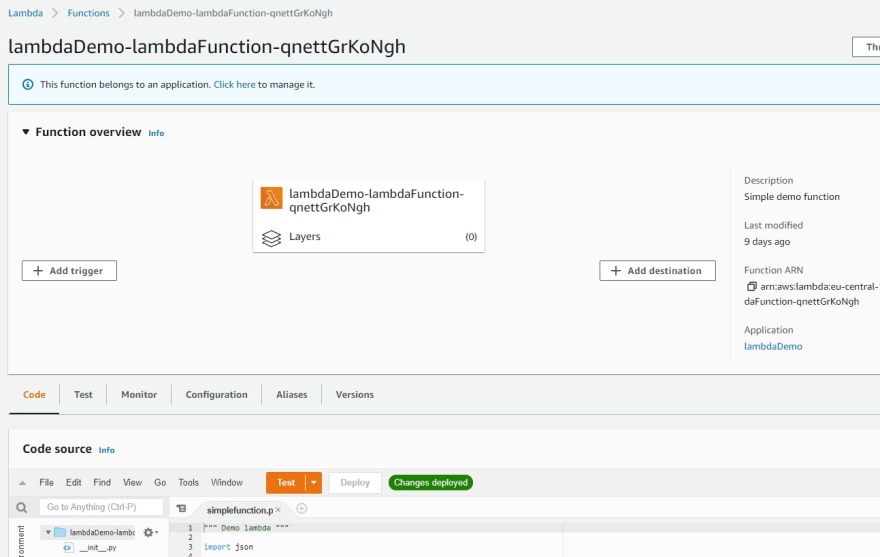Open the File menu in the code editor
The width and height of the screenshot is (880, 557).
click(x=47, y=482)
